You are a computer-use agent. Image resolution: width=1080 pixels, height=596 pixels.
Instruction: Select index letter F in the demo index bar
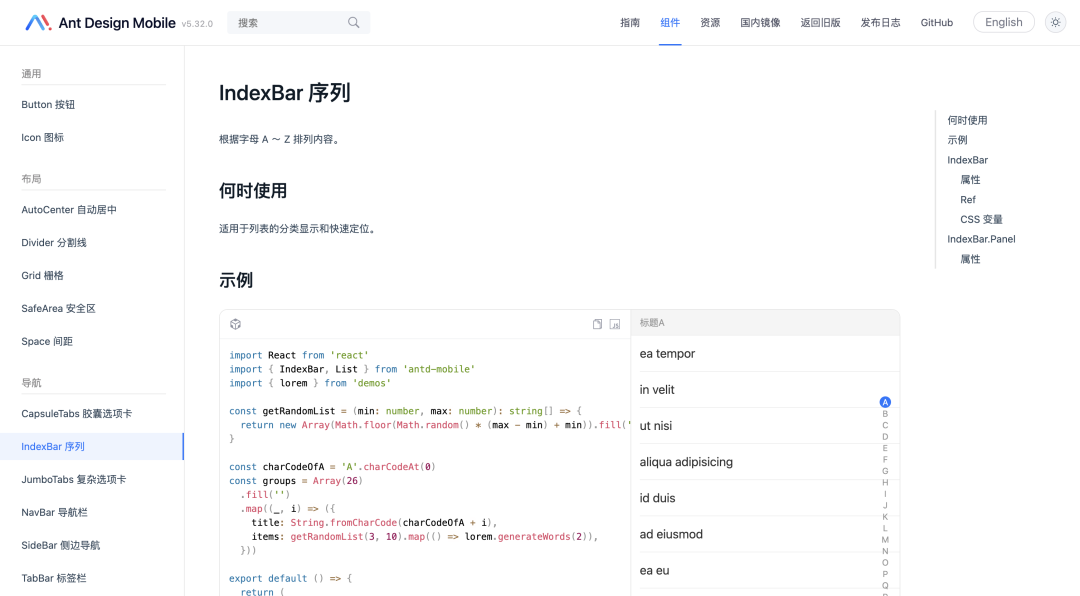[x=885, y=460]
